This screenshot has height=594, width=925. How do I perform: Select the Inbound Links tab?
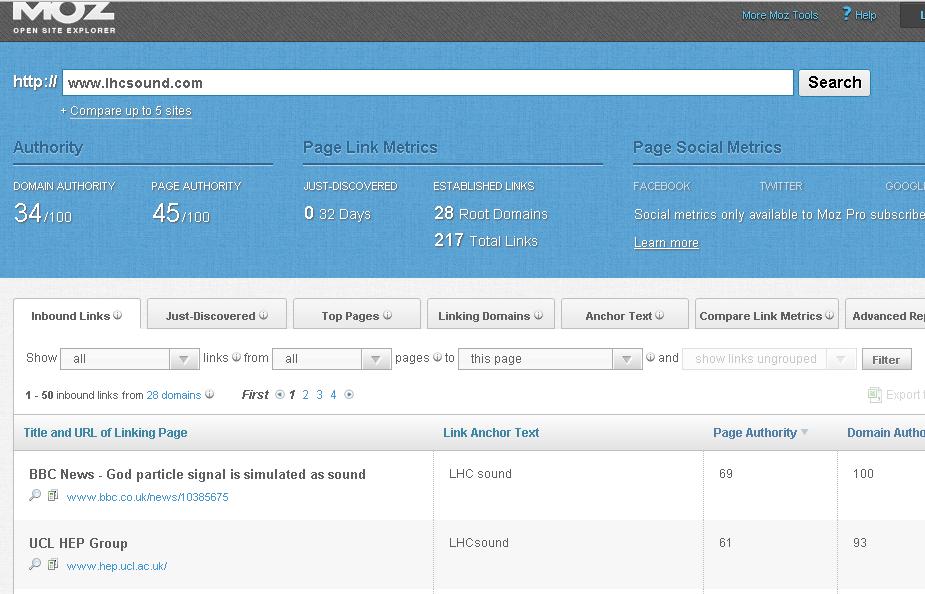coord(77,315)
